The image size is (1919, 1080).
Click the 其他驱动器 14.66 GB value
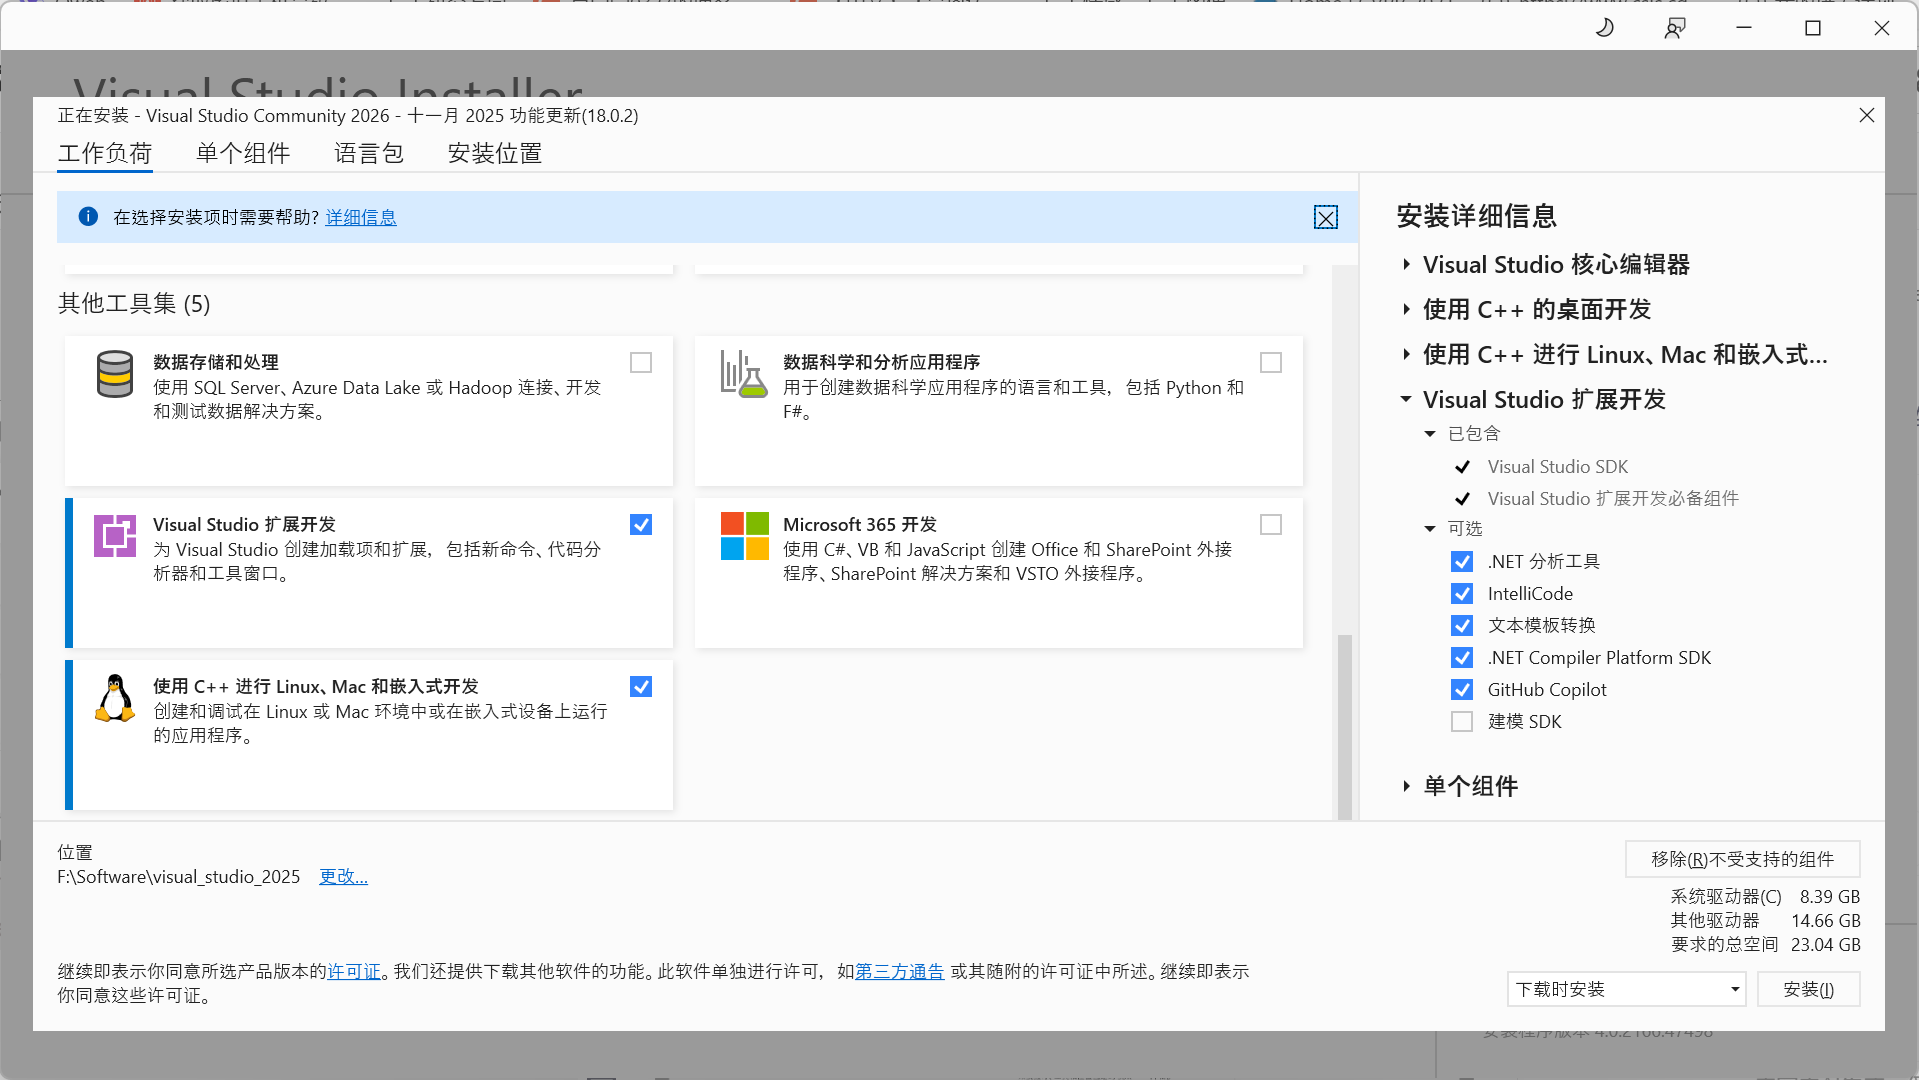[x=1826, y=921]
